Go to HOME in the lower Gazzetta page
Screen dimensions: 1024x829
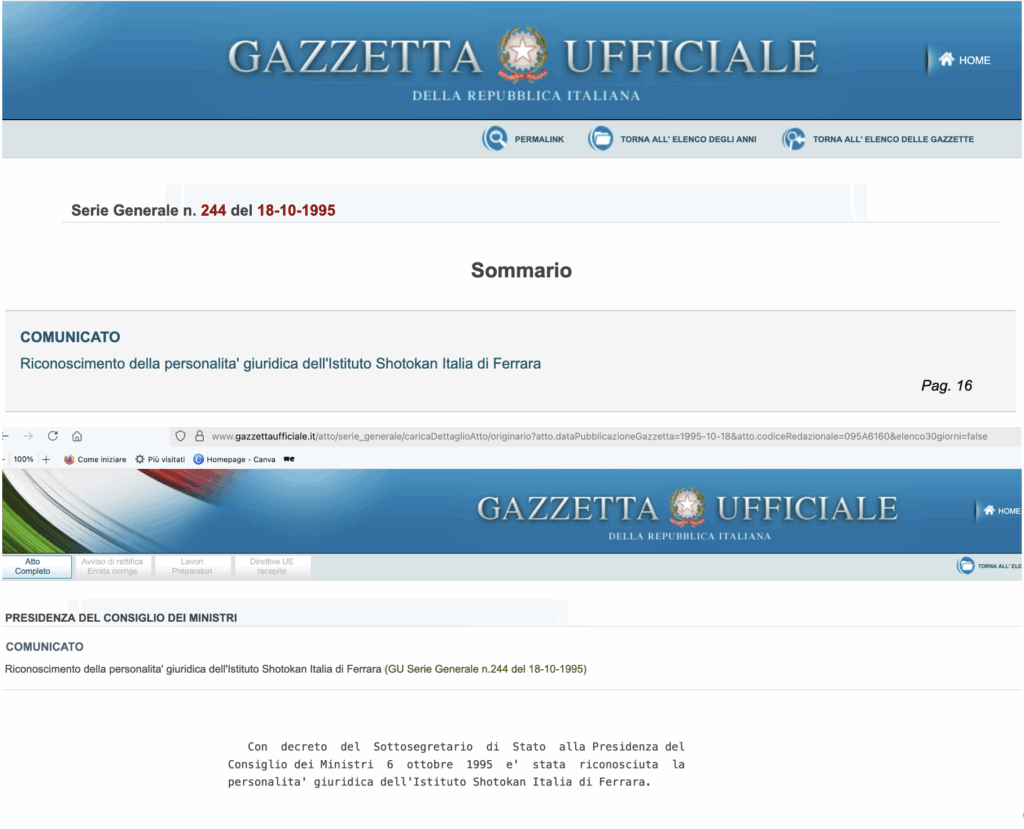pos(1002,511)
